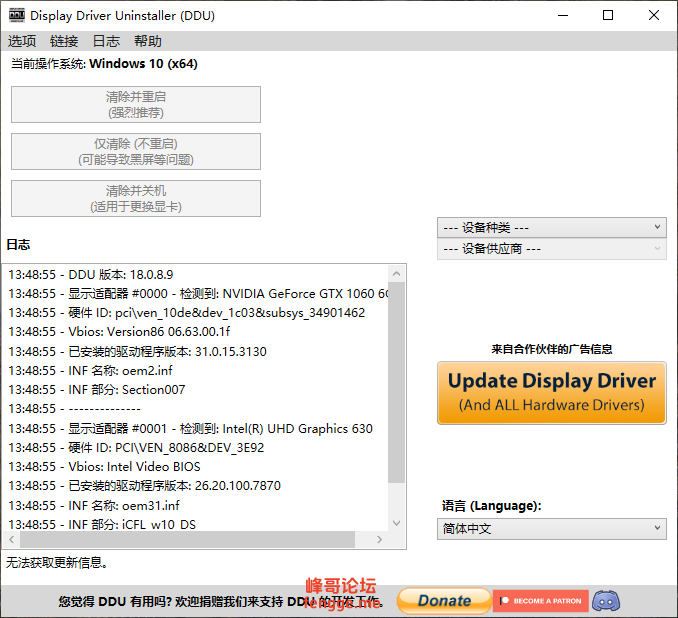Close the DDU window
This screenshot has width=678, height=618.
click(654, 15)
